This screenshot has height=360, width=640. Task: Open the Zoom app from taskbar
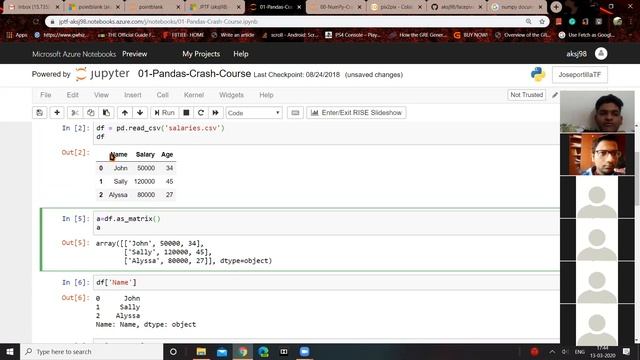click(305, 351)
